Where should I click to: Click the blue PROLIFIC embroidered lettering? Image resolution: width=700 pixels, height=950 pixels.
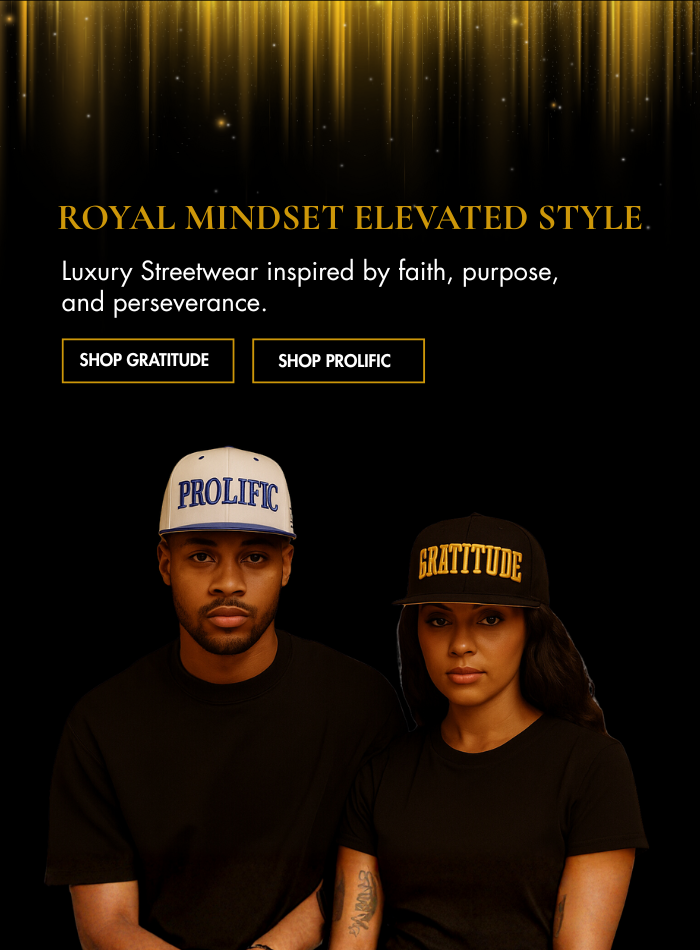[x=228, y=494]
